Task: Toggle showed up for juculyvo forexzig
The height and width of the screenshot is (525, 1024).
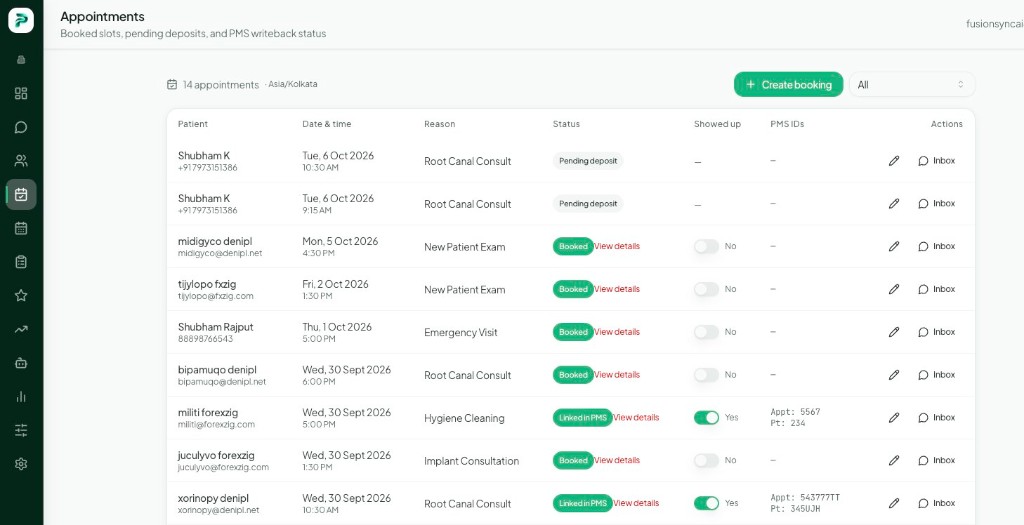Action: pos(706,460)
